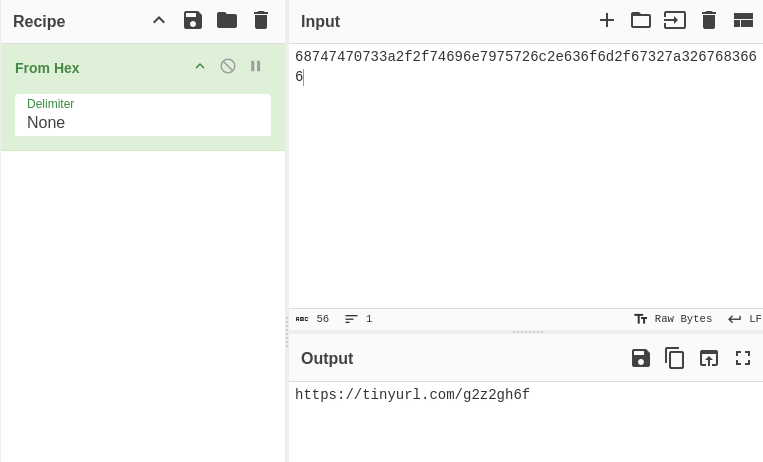Save the current recipe

[x=193, y=20]
